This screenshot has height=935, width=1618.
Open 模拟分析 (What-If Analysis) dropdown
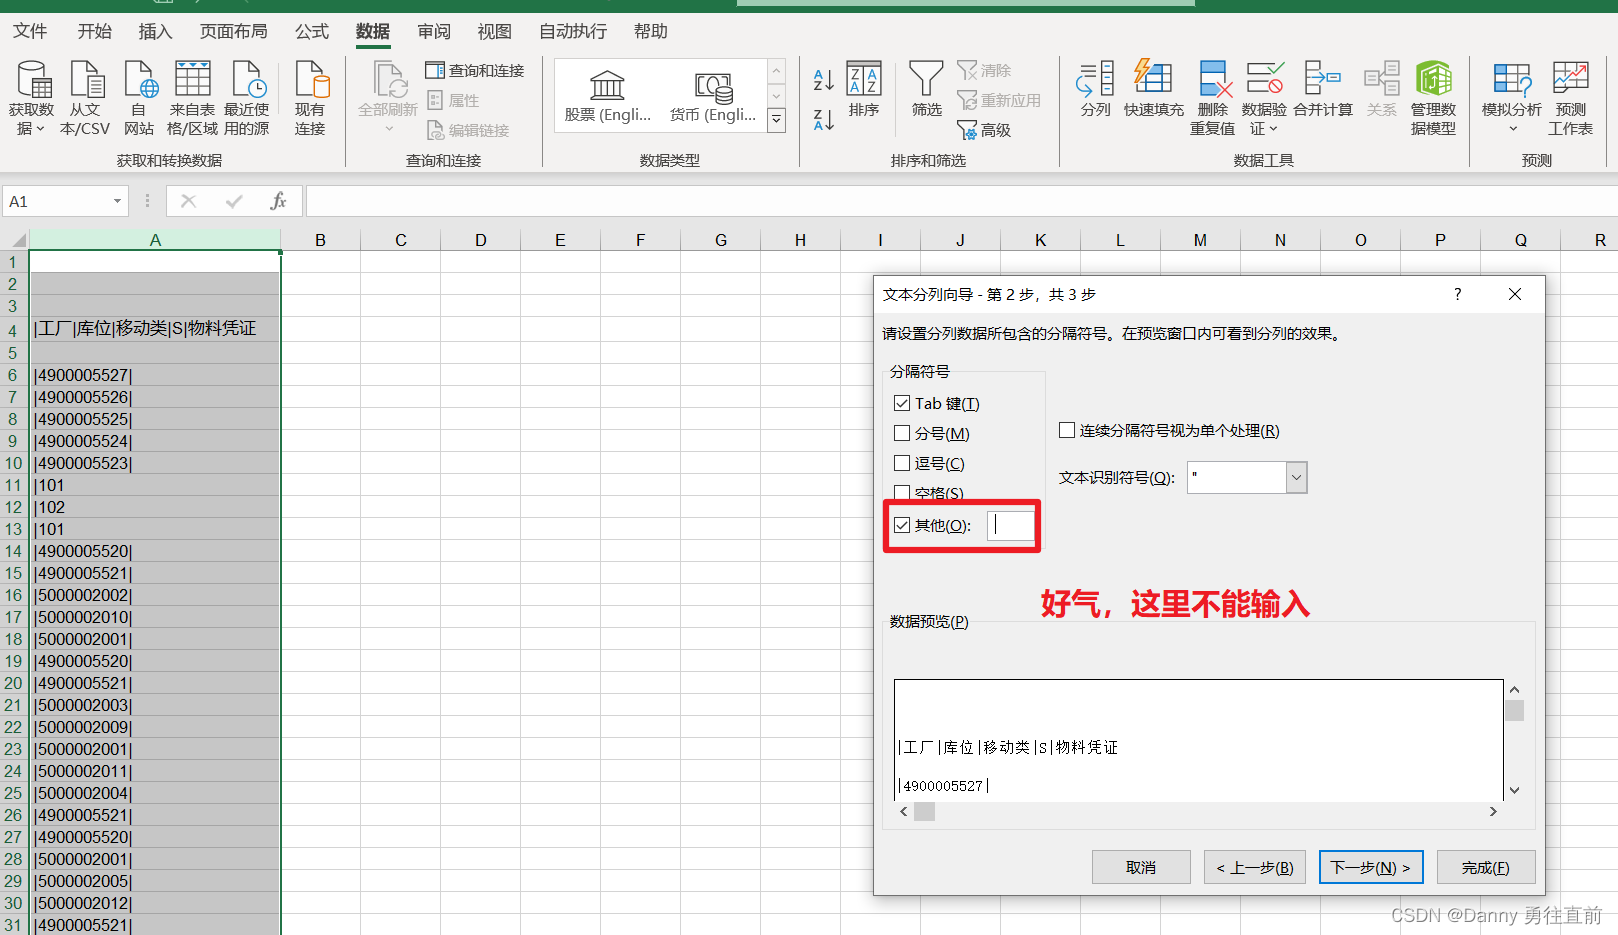[x=1511, y=98]
